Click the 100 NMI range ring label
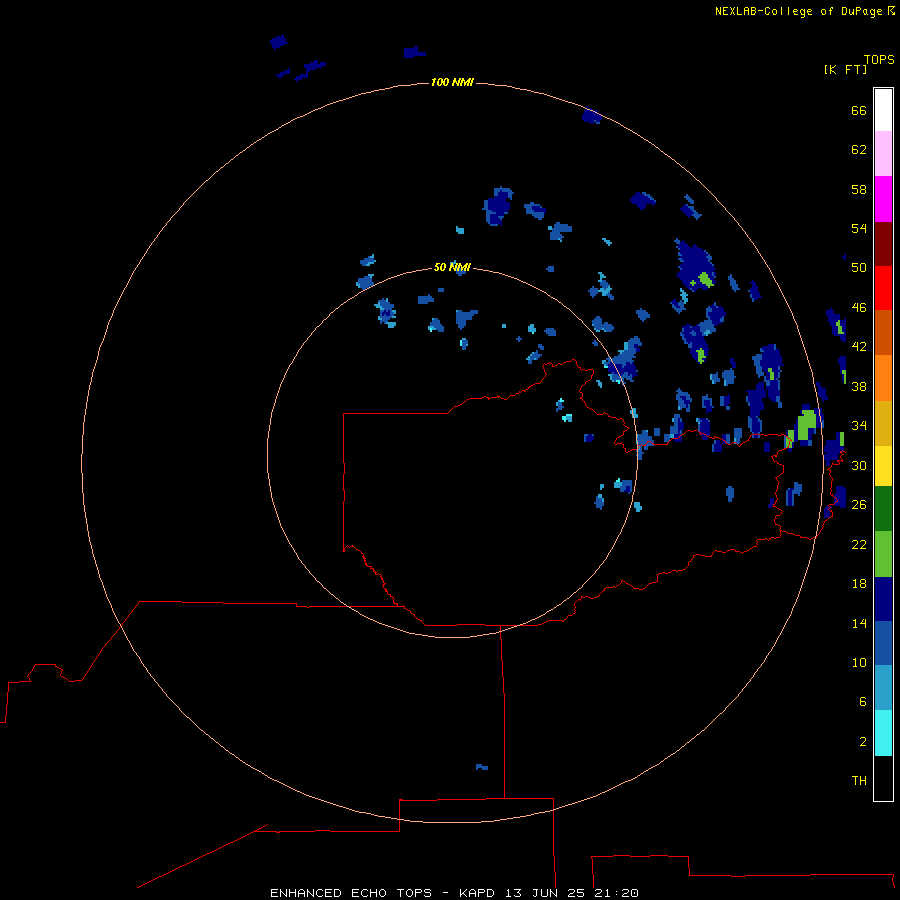The width and height of the screenshot is (900, 900). pyautogui.click(x=452, y=82)
